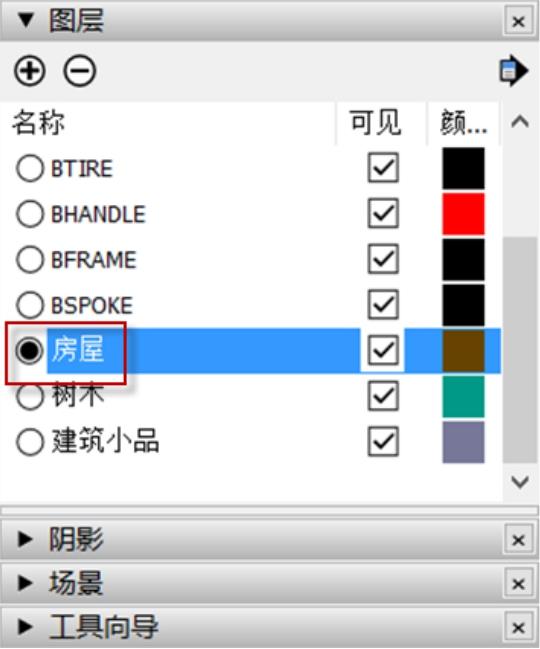Close the 阴影 panel

(x=518, y=540)
